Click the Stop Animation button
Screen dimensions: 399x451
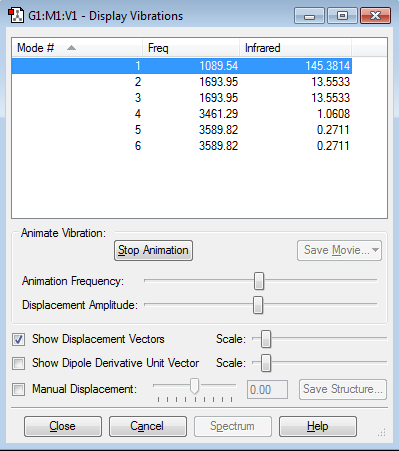[x=153, y=250]
